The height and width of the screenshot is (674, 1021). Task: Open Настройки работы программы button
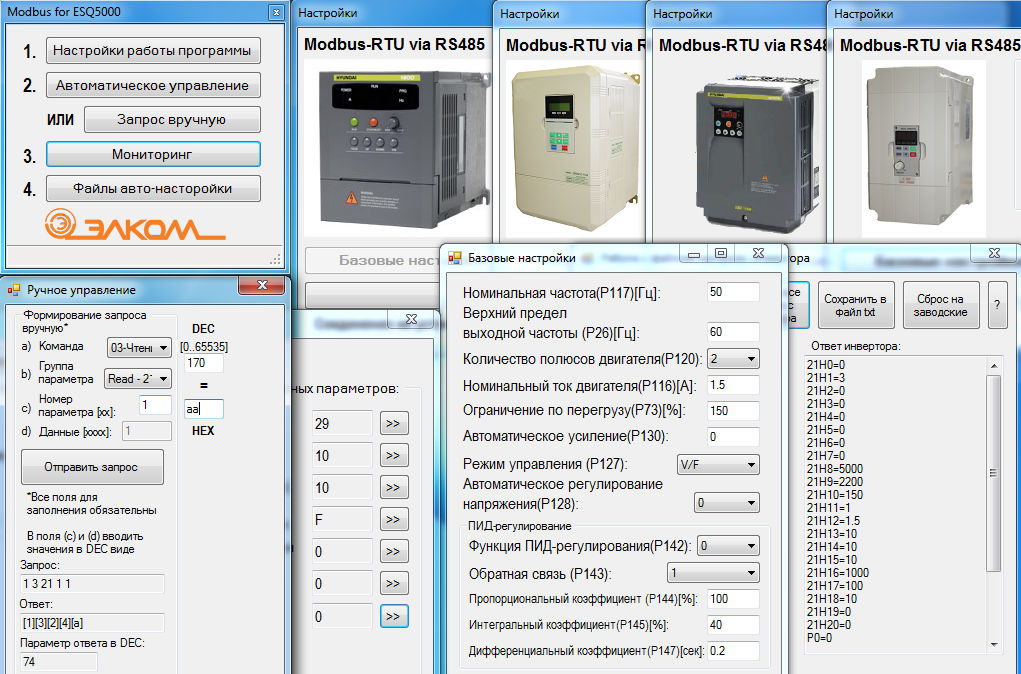(153, 50)
